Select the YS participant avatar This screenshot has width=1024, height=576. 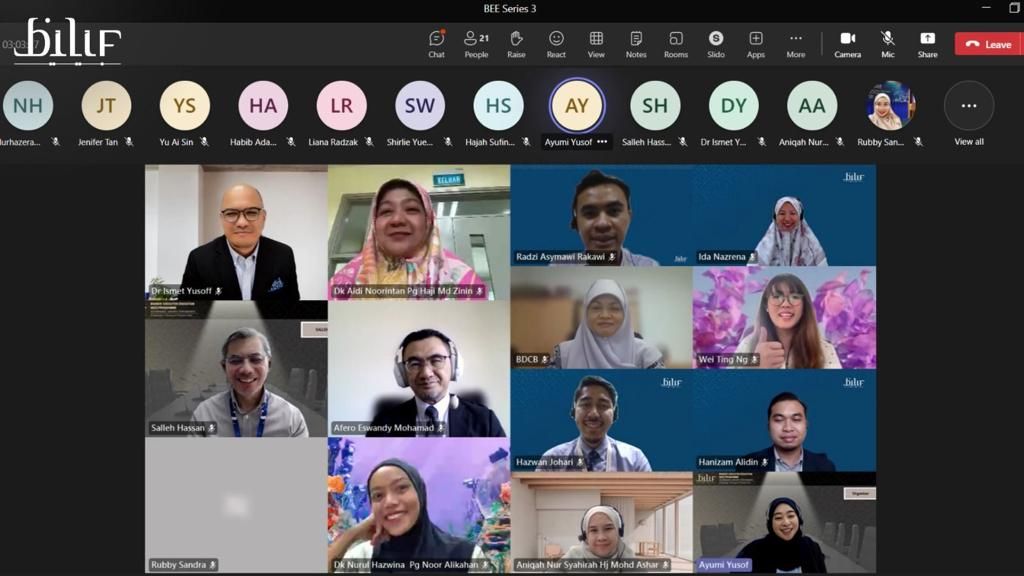[185, 106]
